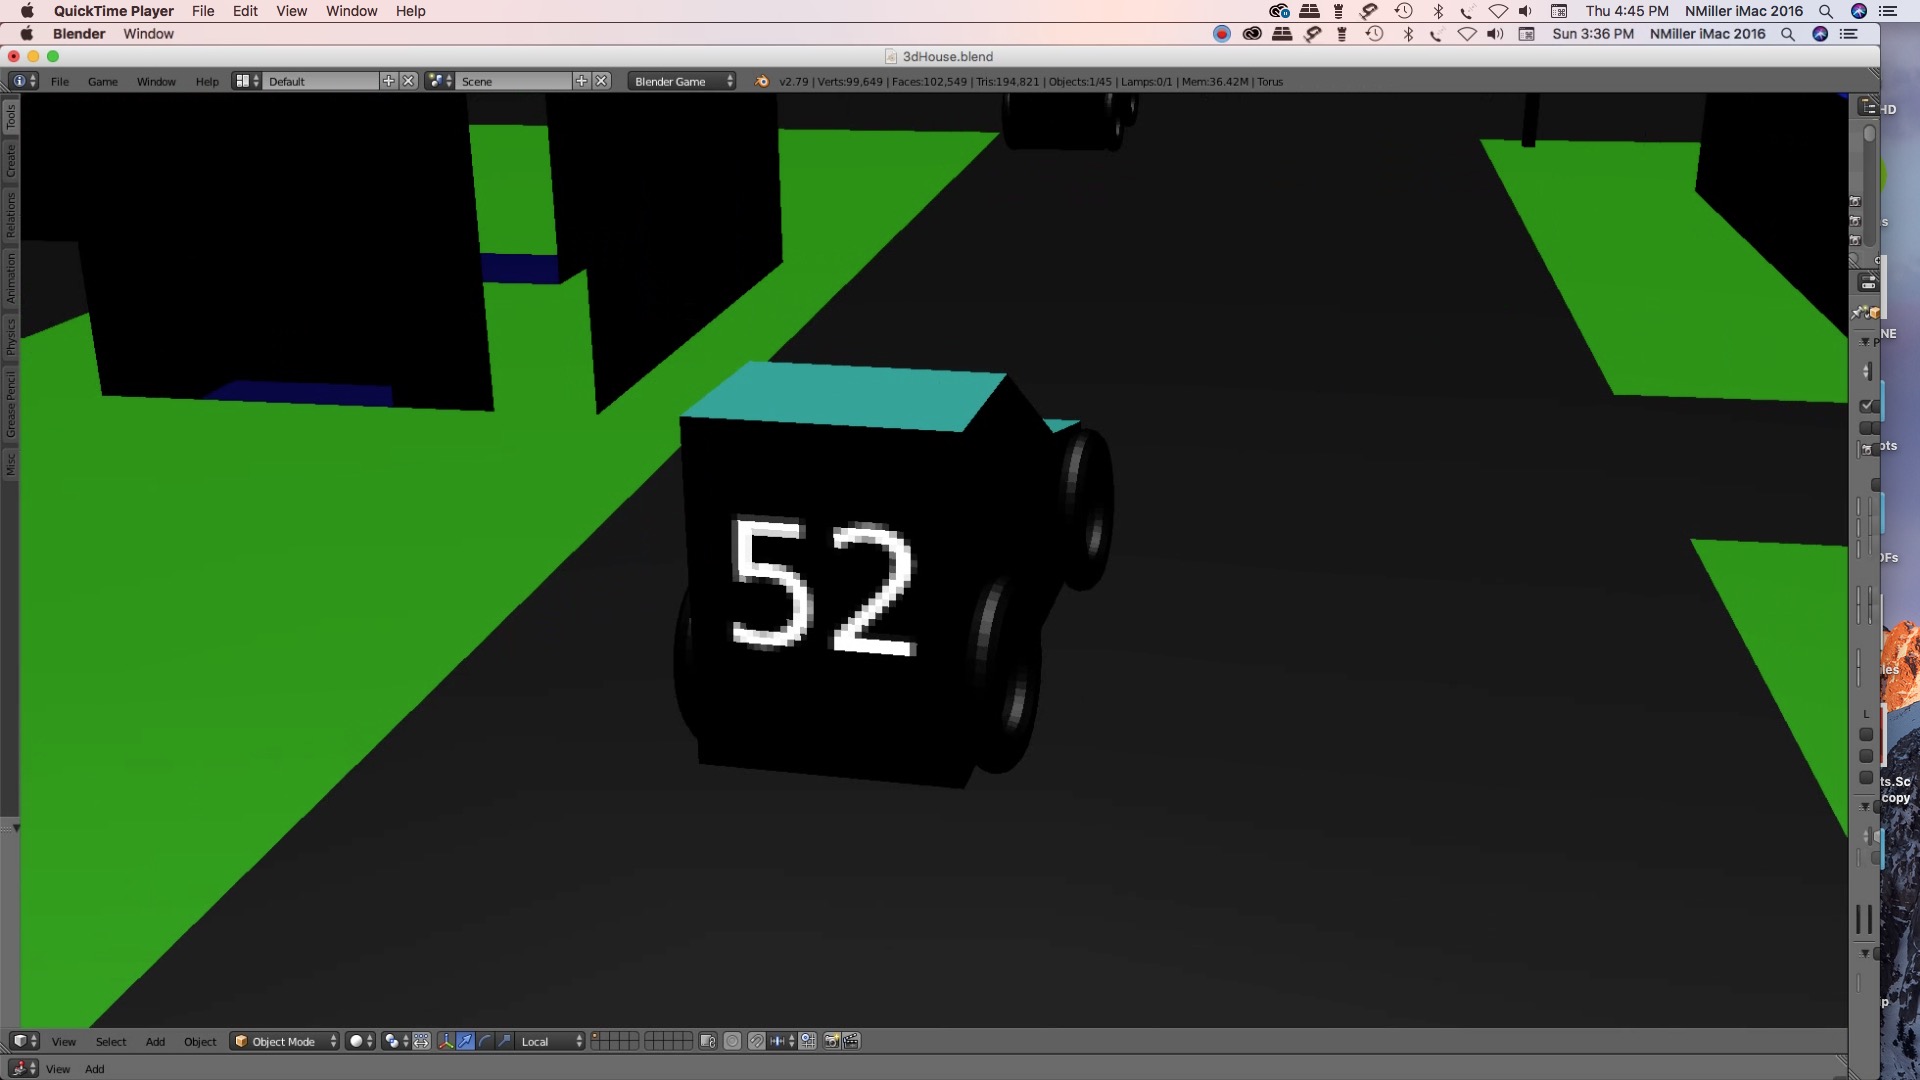This screenshot has width=1920, height=1080.
Task: Open the Object Mode dropdown
Action: pos(284,1041)
